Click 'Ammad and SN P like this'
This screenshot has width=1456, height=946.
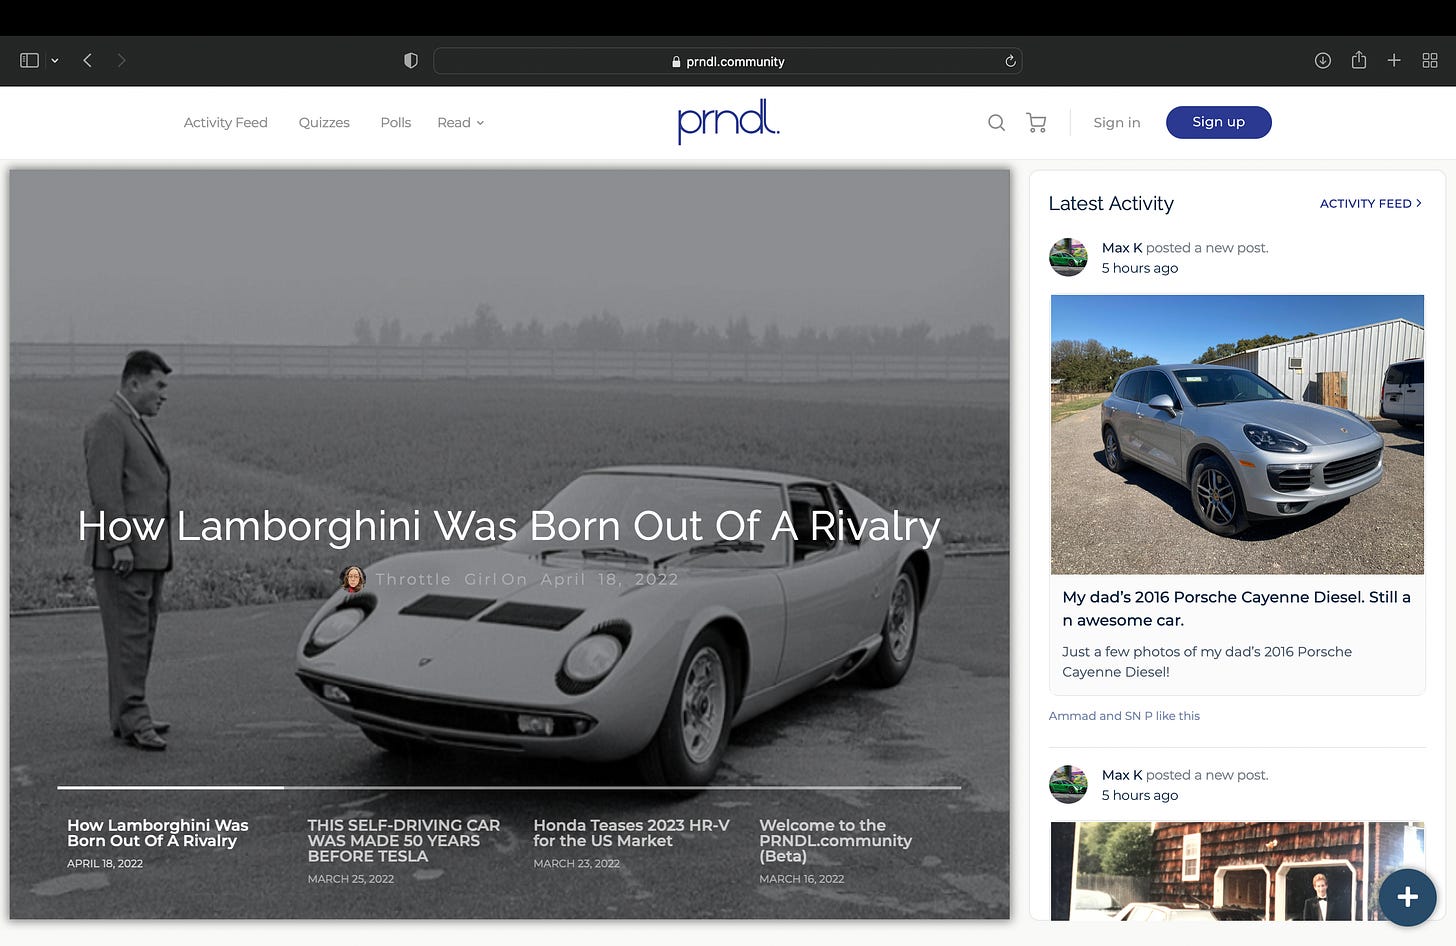[x=1124, y=716]
